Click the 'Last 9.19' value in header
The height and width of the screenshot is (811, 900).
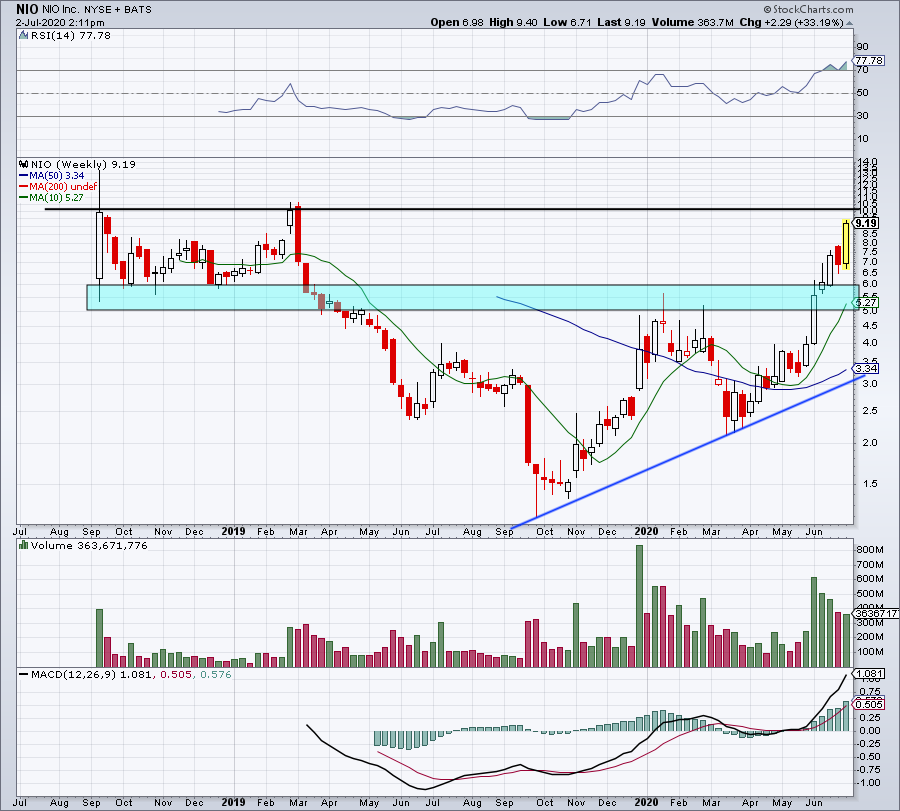[x=621, y=22]
